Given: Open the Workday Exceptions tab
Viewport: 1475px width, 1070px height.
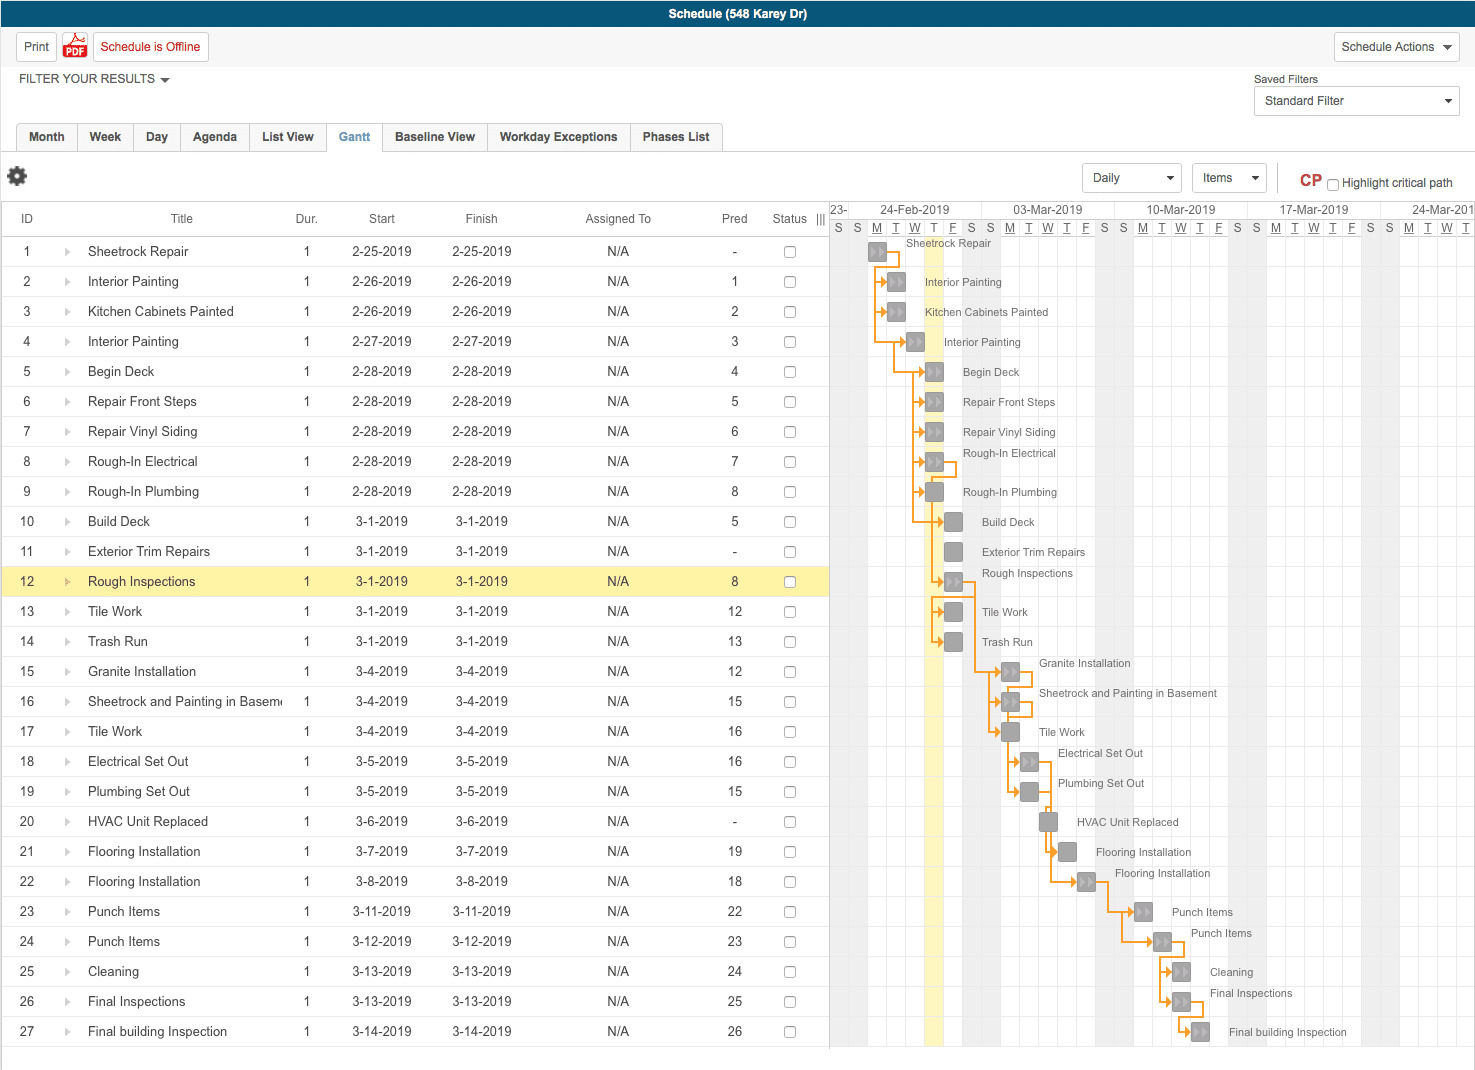Looking at the screenshot, I should 559,137.
